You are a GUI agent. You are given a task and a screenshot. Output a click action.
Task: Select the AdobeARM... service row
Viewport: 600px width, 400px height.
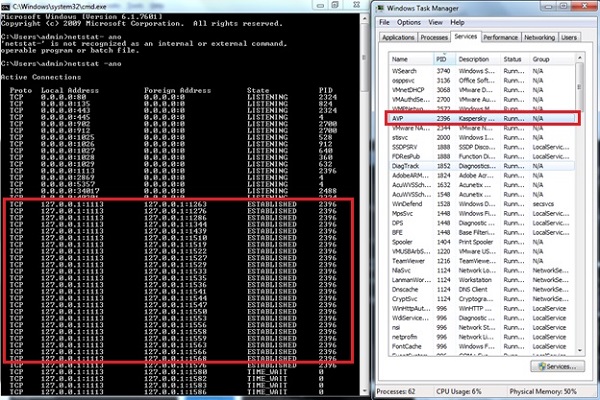(x=482, y=176)
